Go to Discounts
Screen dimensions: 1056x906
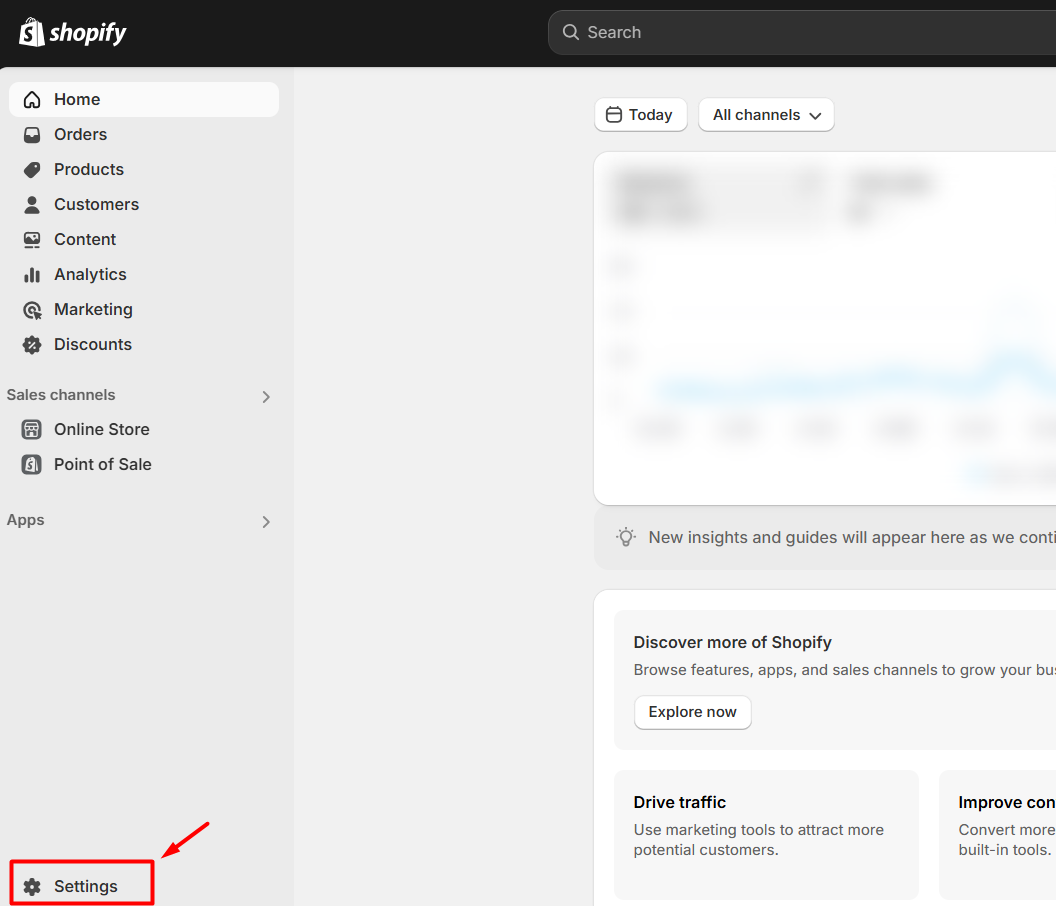point(144,345)
